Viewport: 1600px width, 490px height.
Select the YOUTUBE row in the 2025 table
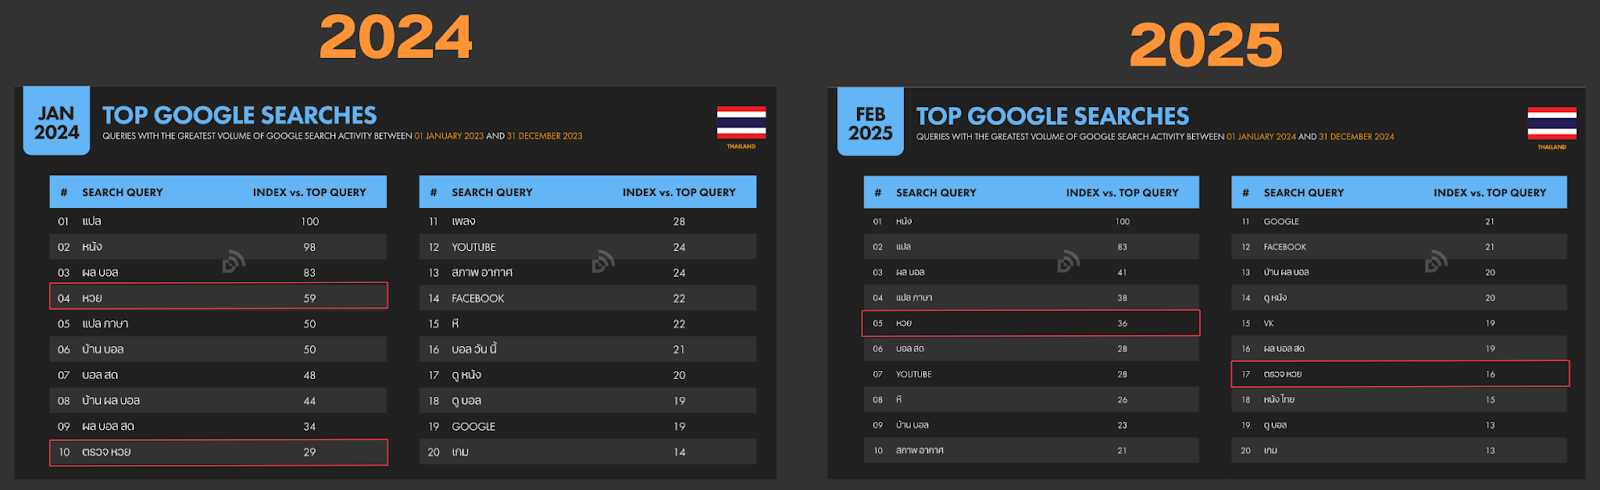(1031, 374)
